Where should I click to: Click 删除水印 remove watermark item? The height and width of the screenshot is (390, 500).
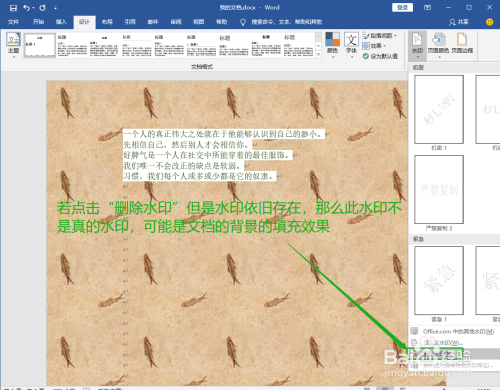pos(454,354)
